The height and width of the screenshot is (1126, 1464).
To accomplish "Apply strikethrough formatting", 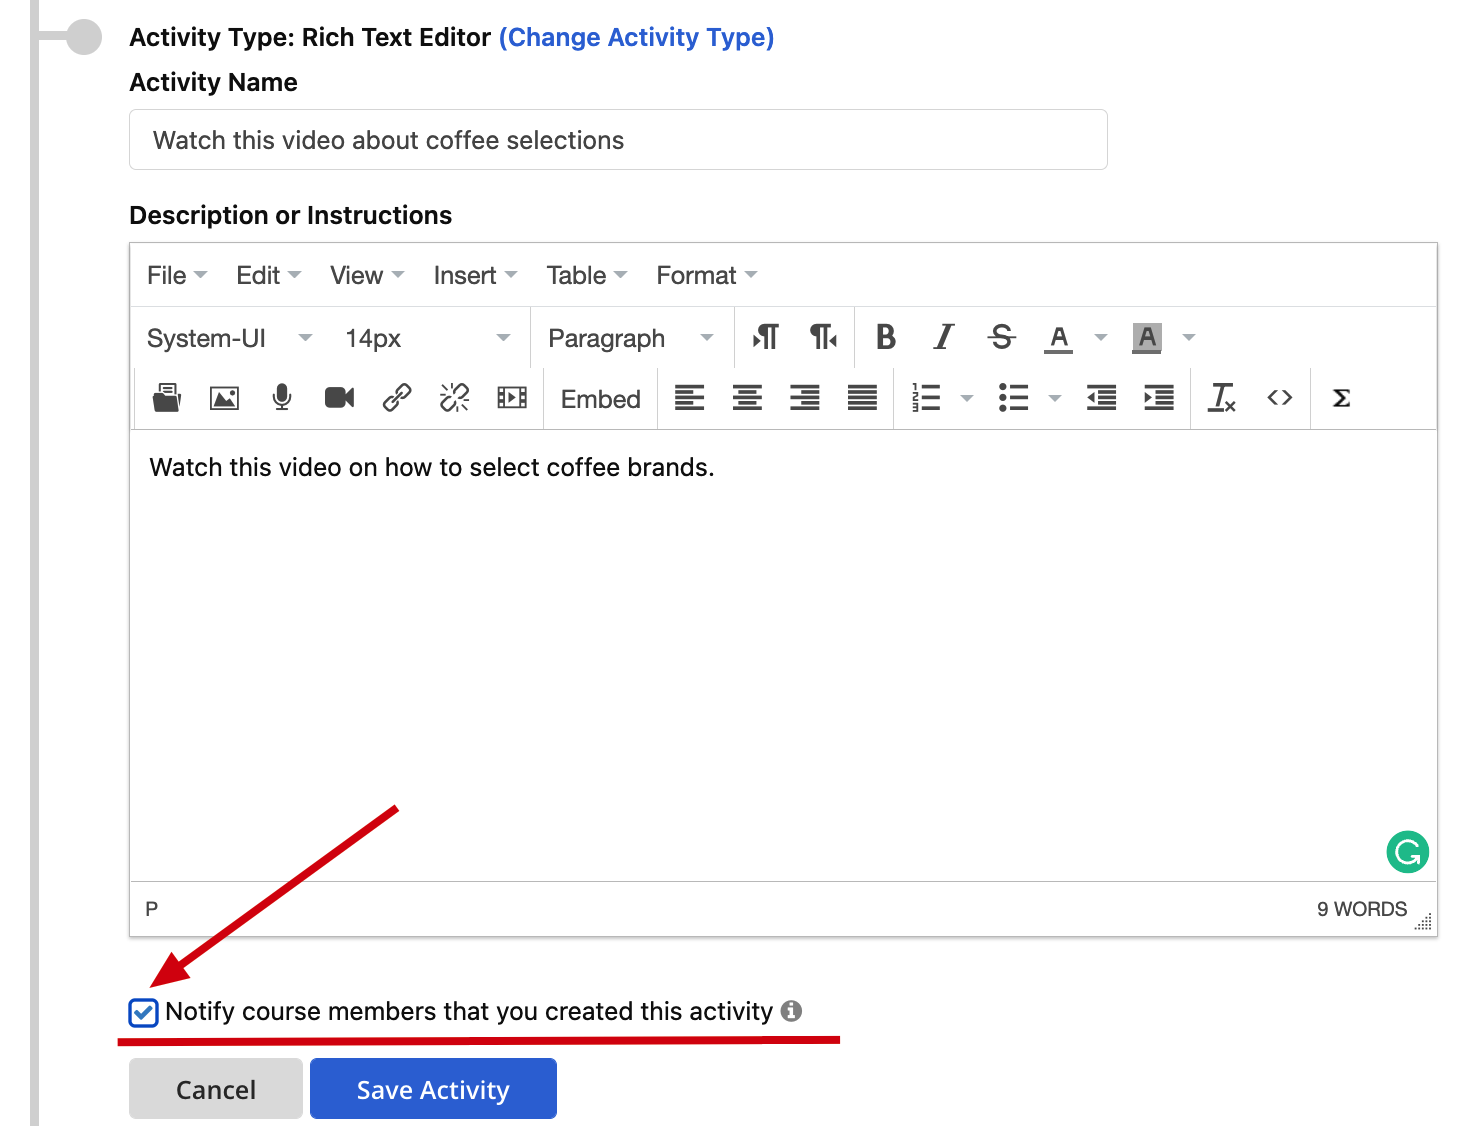I will point(1001,338).
